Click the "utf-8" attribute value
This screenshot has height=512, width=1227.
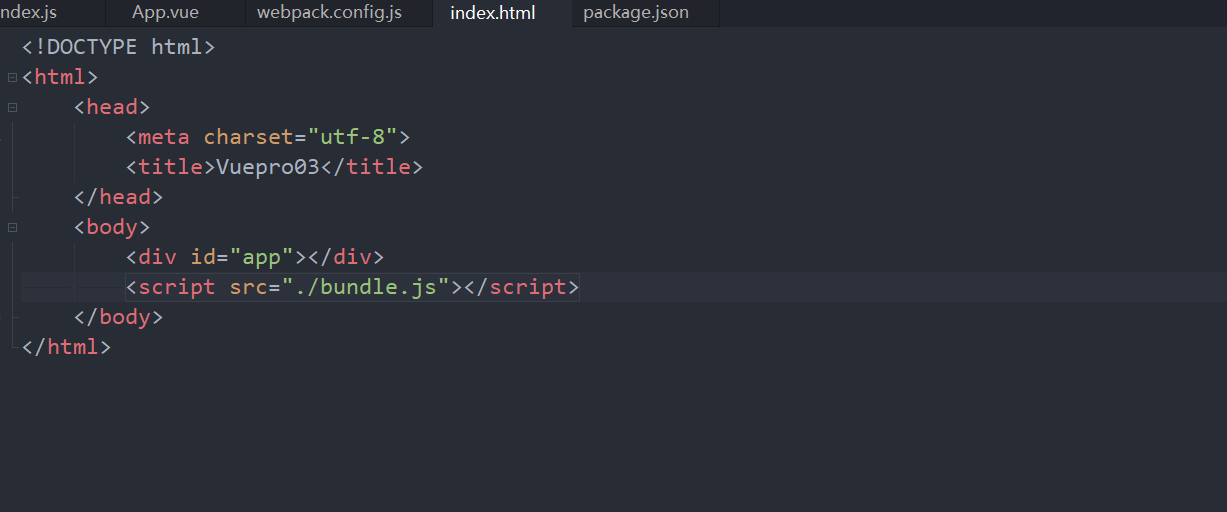[352, 137]
